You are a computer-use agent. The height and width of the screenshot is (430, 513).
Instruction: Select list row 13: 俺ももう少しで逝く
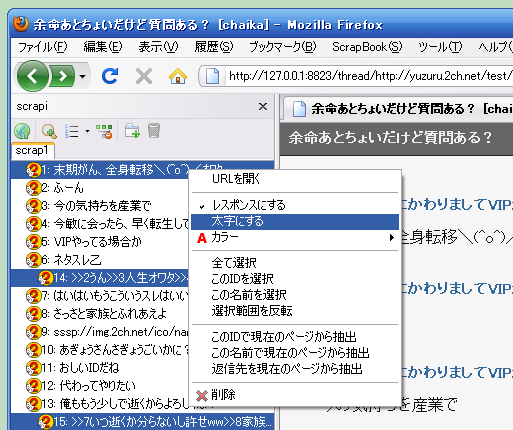100,404
